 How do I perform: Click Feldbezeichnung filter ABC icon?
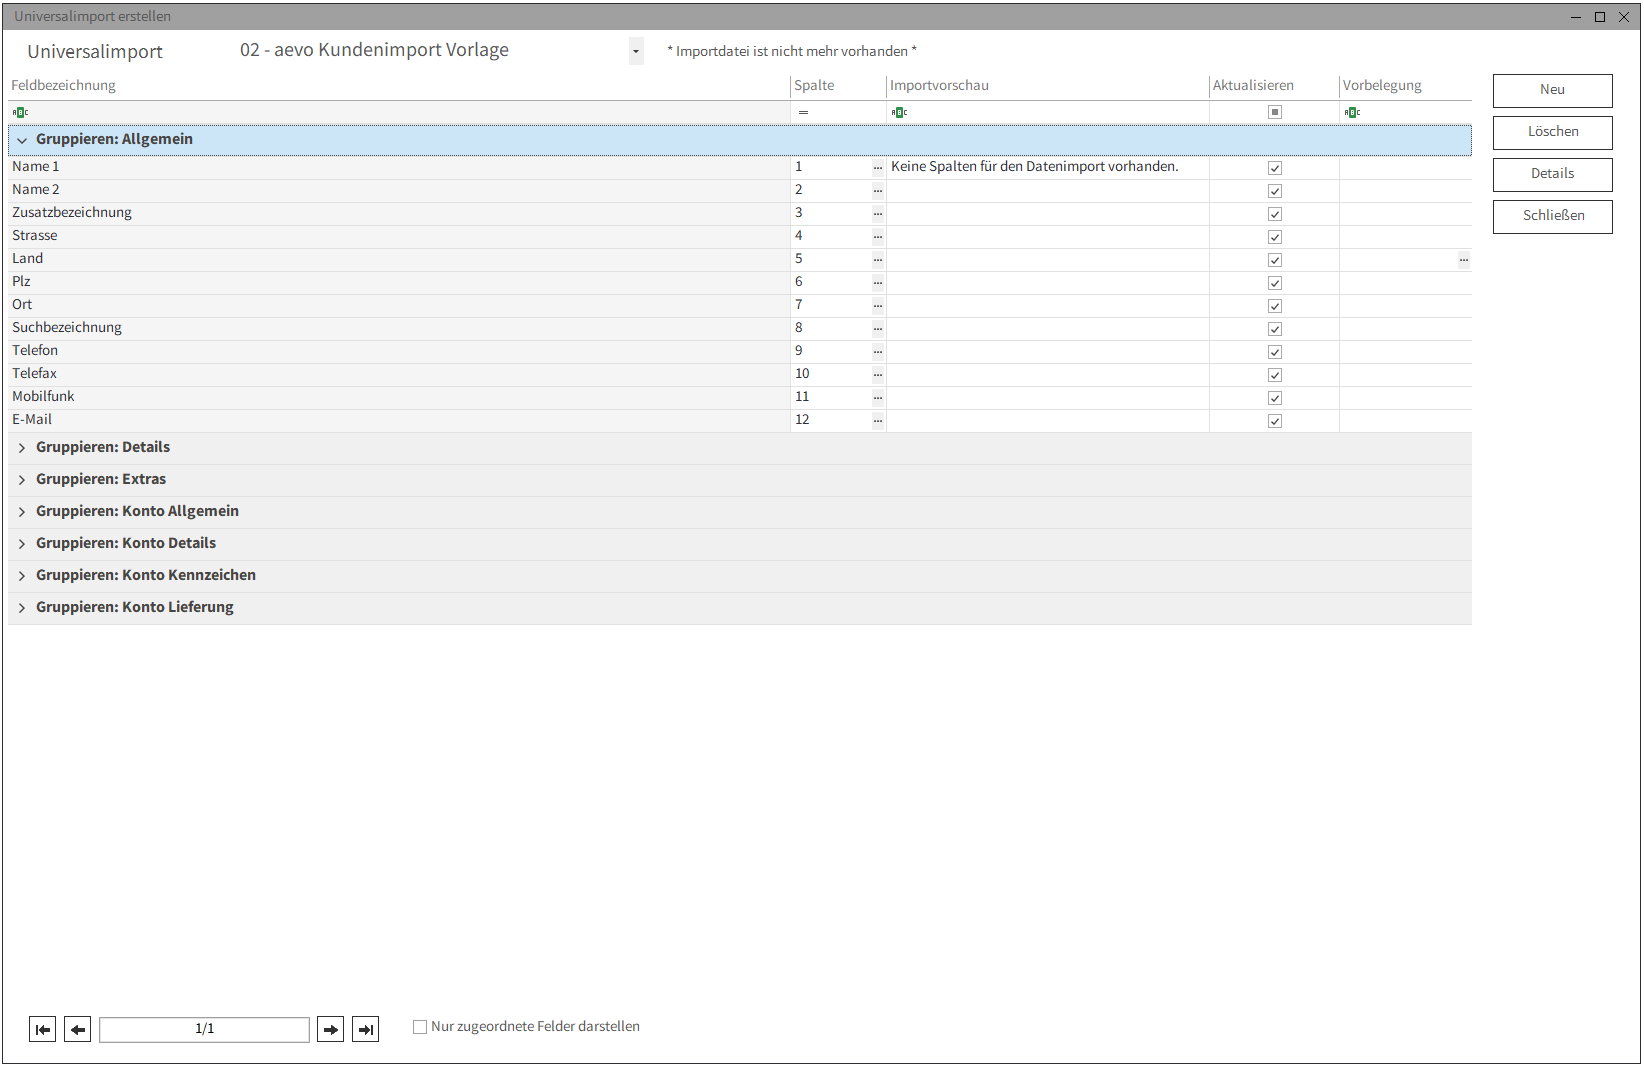point(20,112)
